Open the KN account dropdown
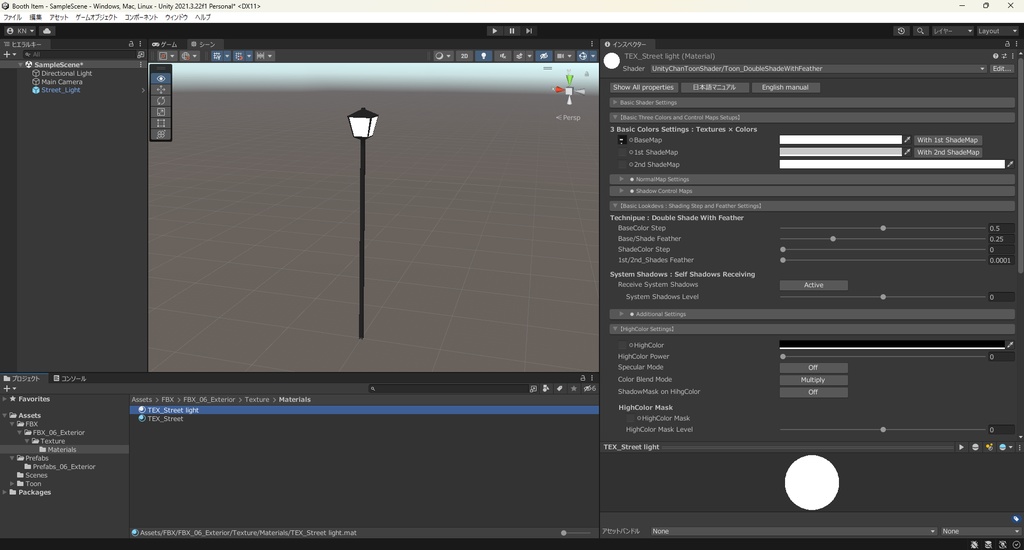1024x550 pixels. (x=20, y=31)
